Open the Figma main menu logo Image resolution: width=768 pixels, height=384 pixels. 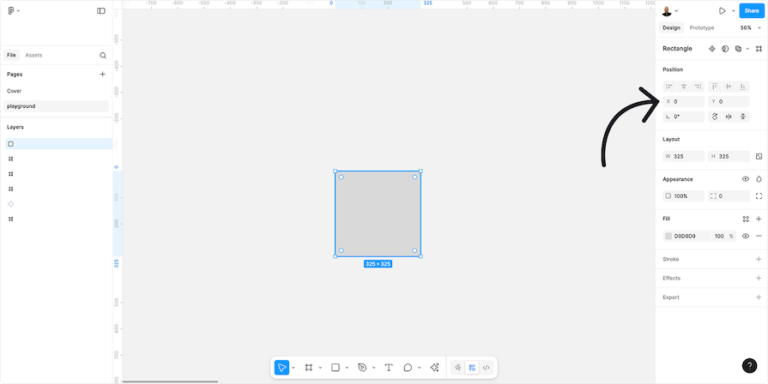[11, 11]
